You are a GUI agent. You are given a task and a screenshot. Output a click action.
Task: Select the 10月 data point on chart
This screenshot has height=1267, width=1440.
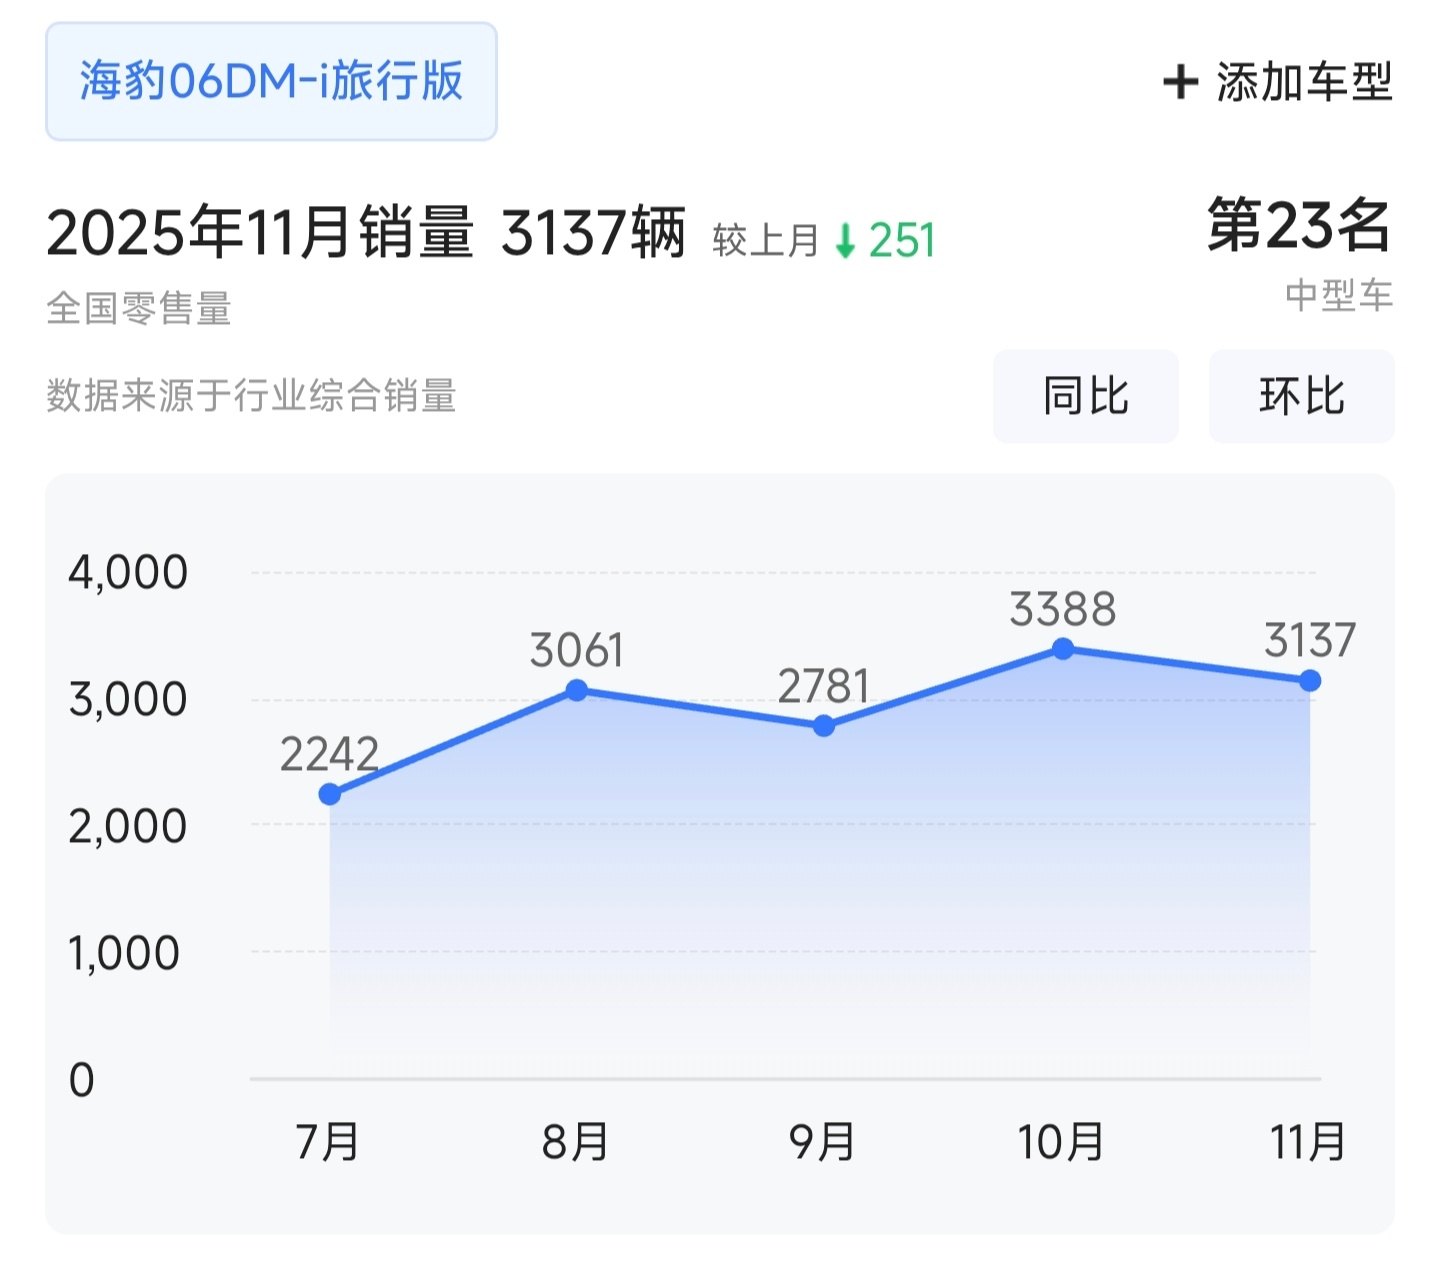(x=1063, y=649)
